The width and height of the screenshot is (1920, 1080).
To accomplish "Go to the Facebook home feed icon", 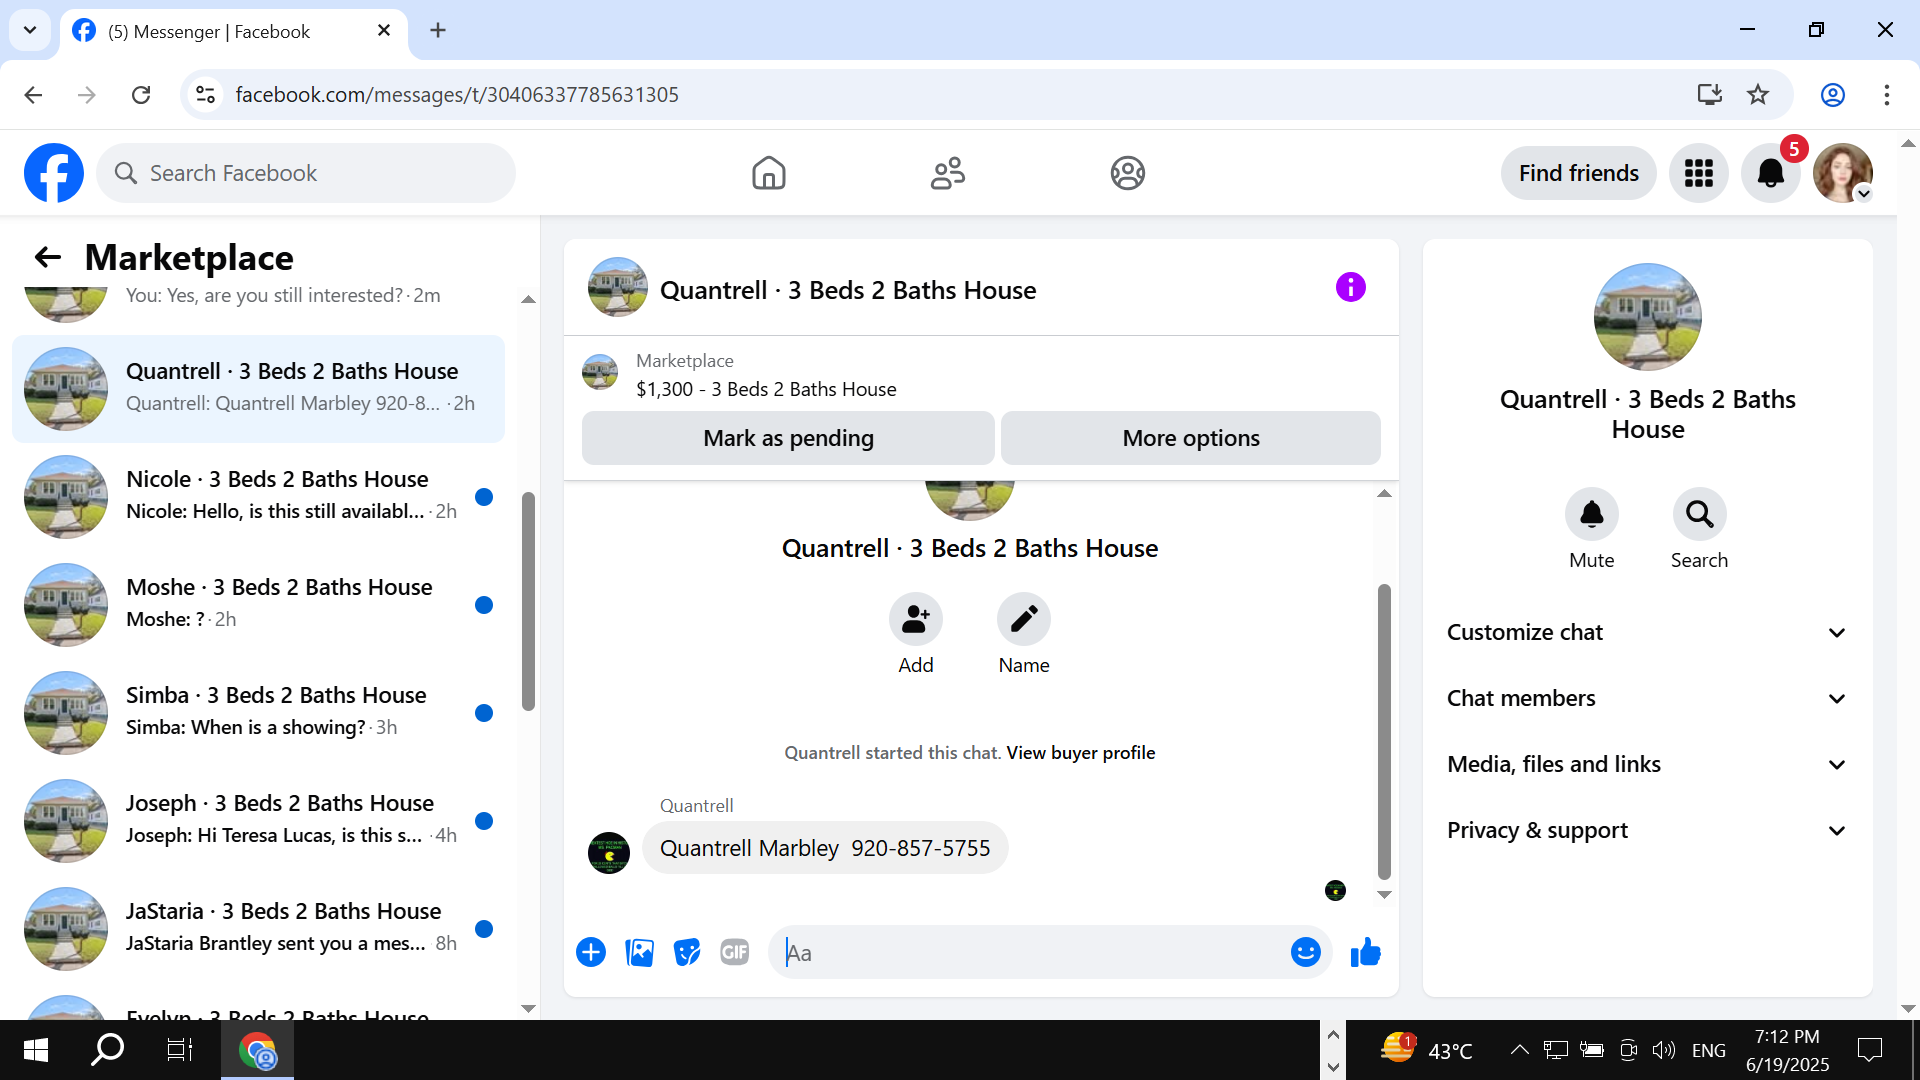I will tap(768, 173).
